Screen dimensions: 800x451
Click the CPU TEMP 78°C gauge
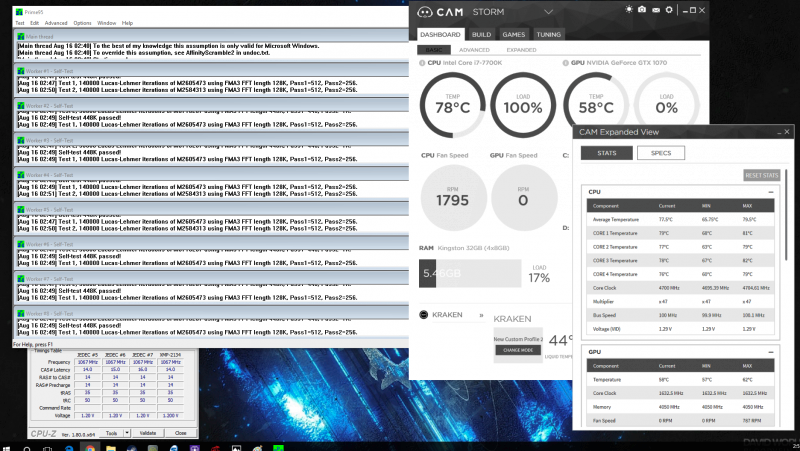tap(452, 105)
